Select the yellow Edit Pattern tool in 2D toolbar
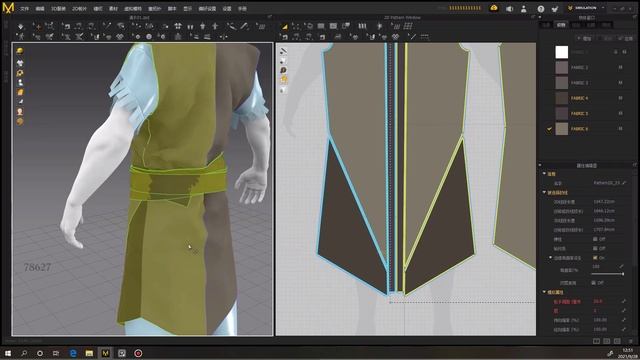 pyautogui.click(x=284, y=27)
